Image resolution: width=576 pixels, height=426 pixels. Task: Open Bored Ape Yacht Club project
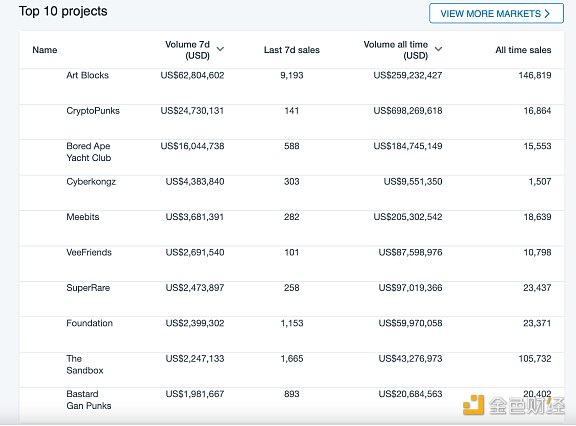[x=89, y=152]
